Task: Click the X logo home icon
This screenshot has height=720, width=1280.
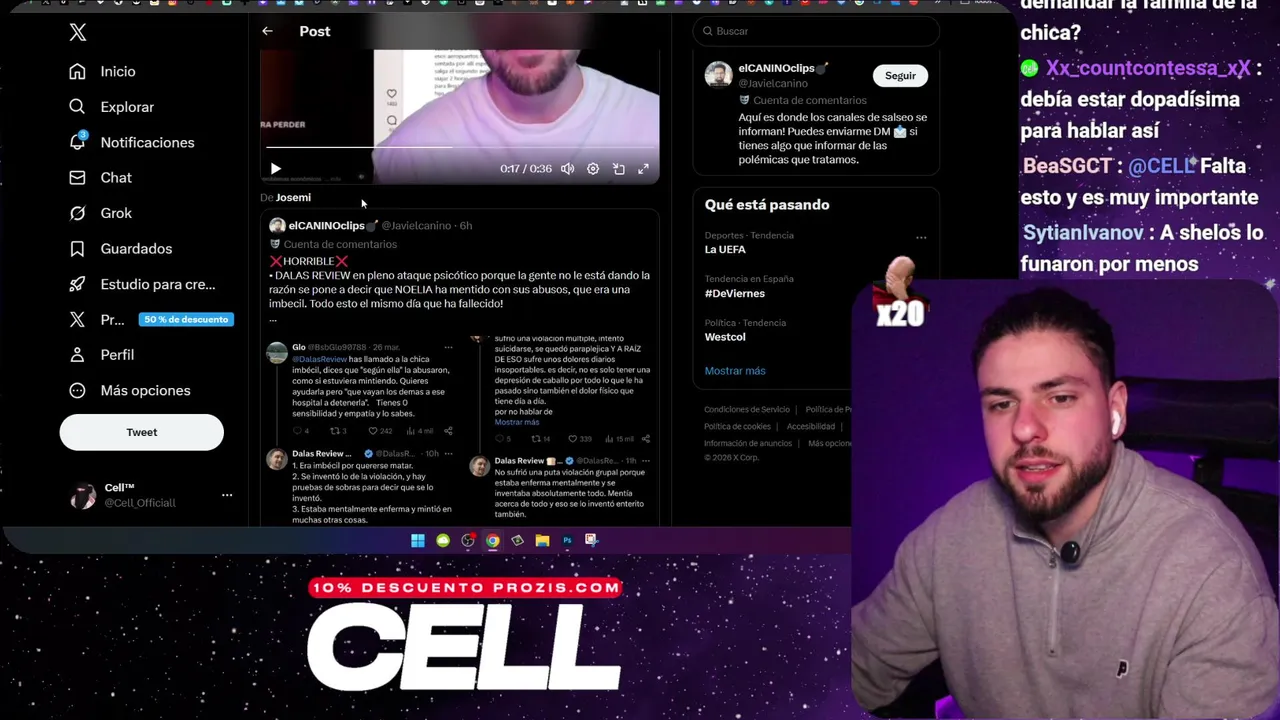Action: (78, 32)
